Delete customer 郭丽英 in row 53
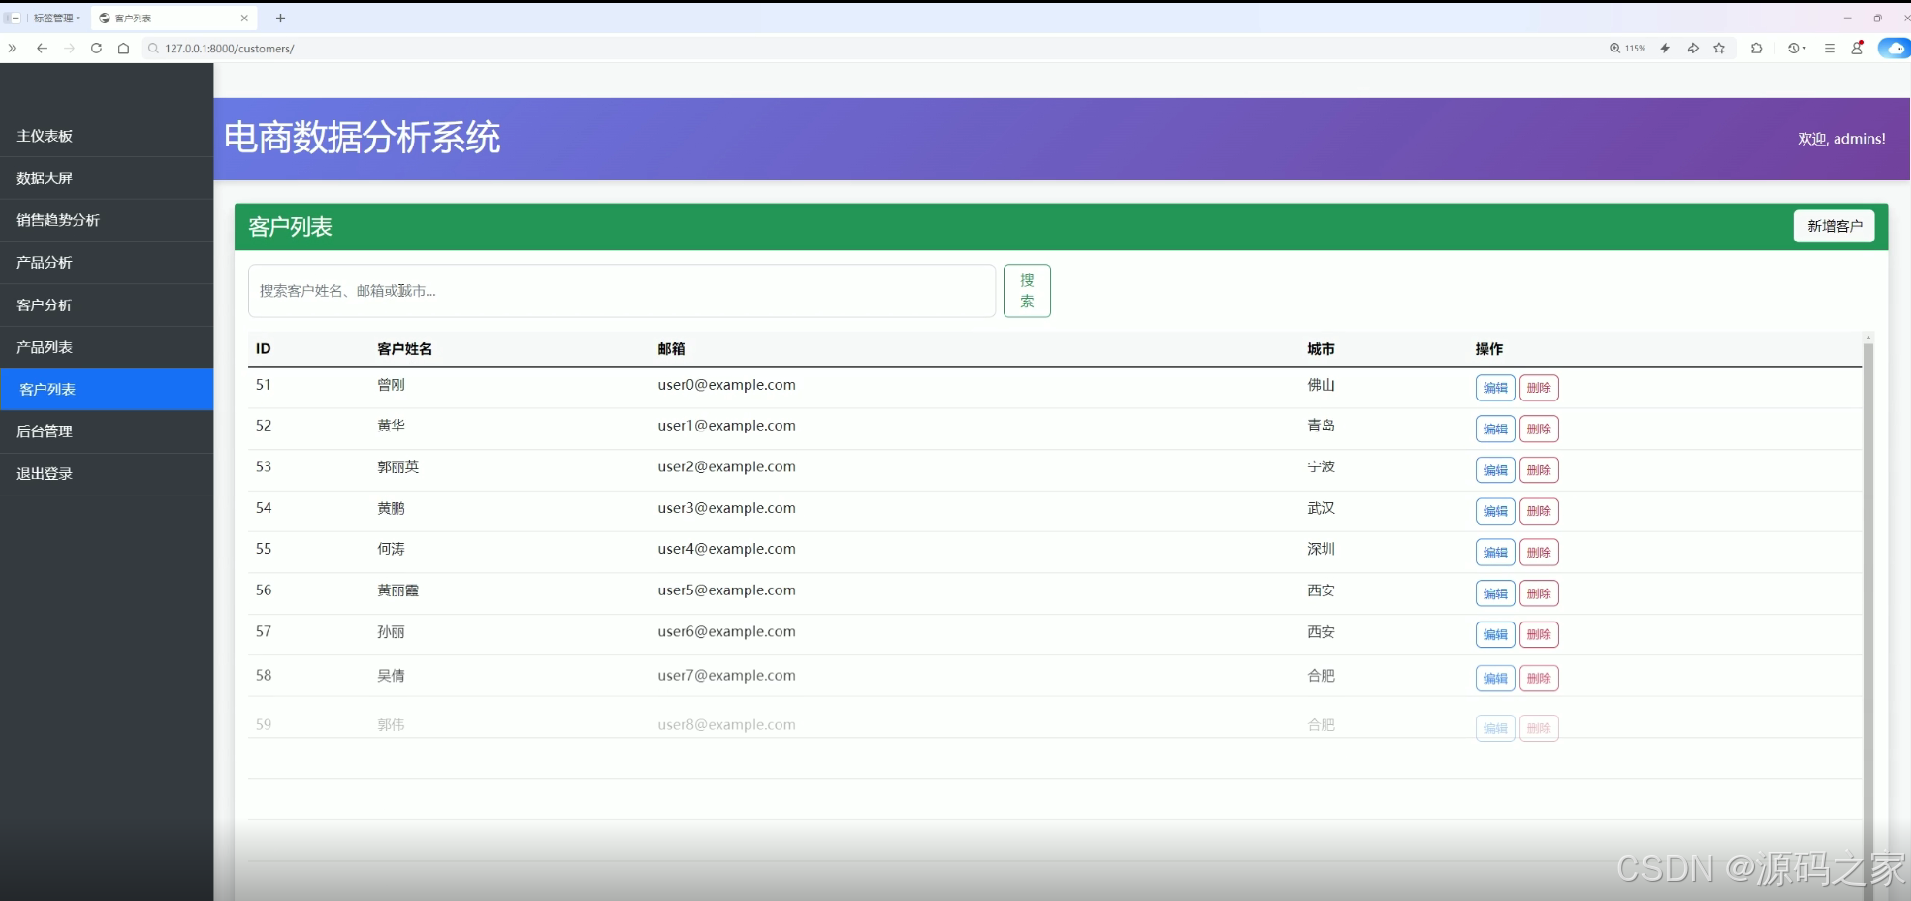The height and width of the screenshot is (901, 1911). click(x=1539, y=470)
